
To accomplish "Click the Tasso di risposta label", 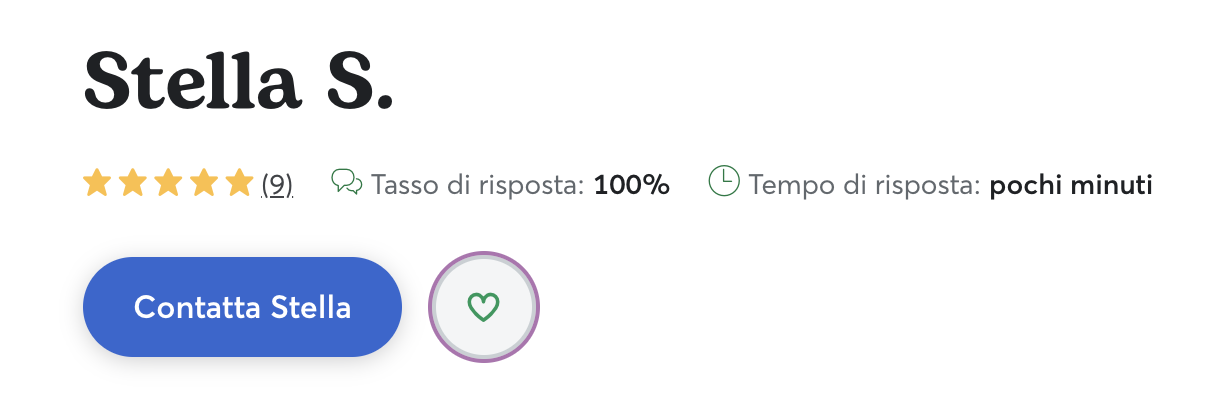I will point(477,185).
